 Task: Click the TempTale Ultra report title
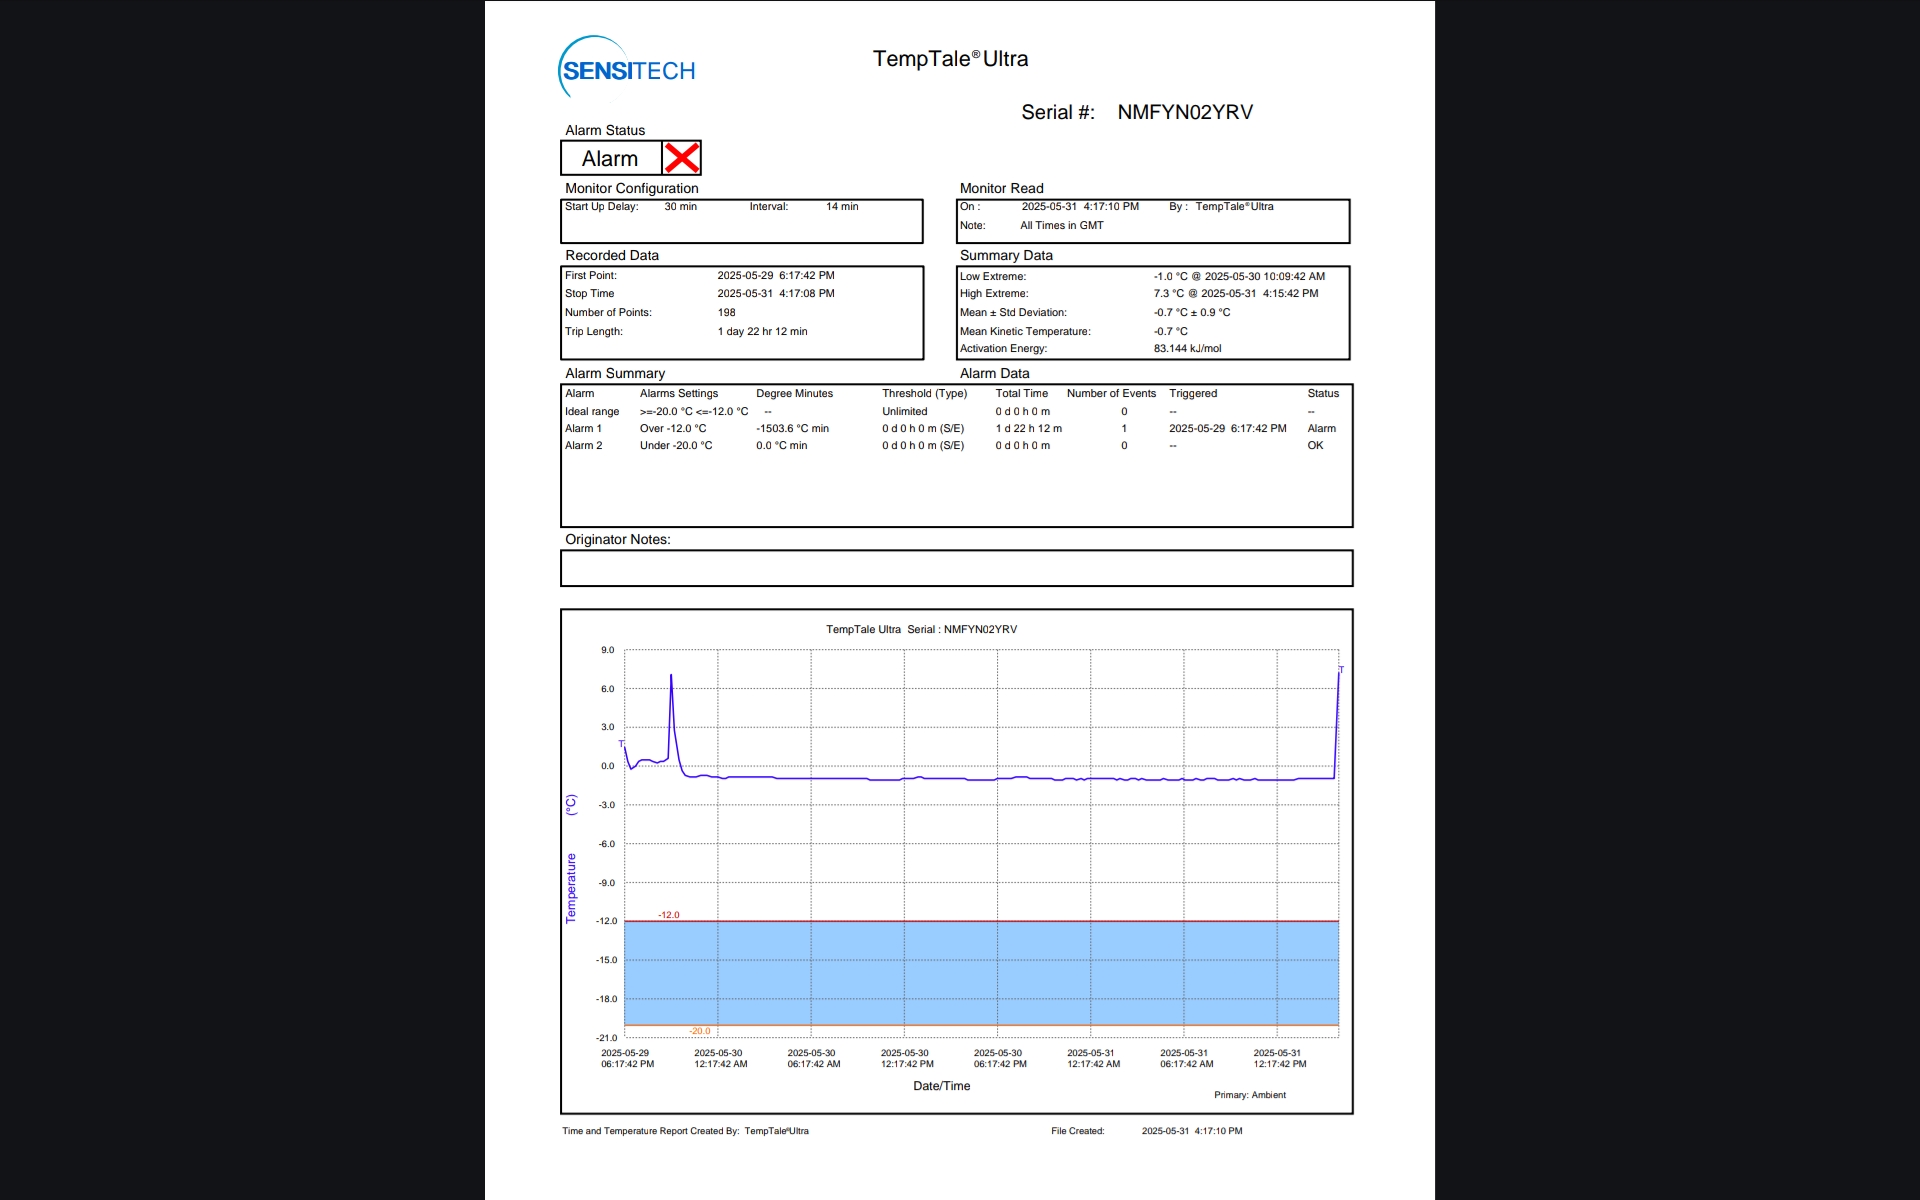click(950, 59)
